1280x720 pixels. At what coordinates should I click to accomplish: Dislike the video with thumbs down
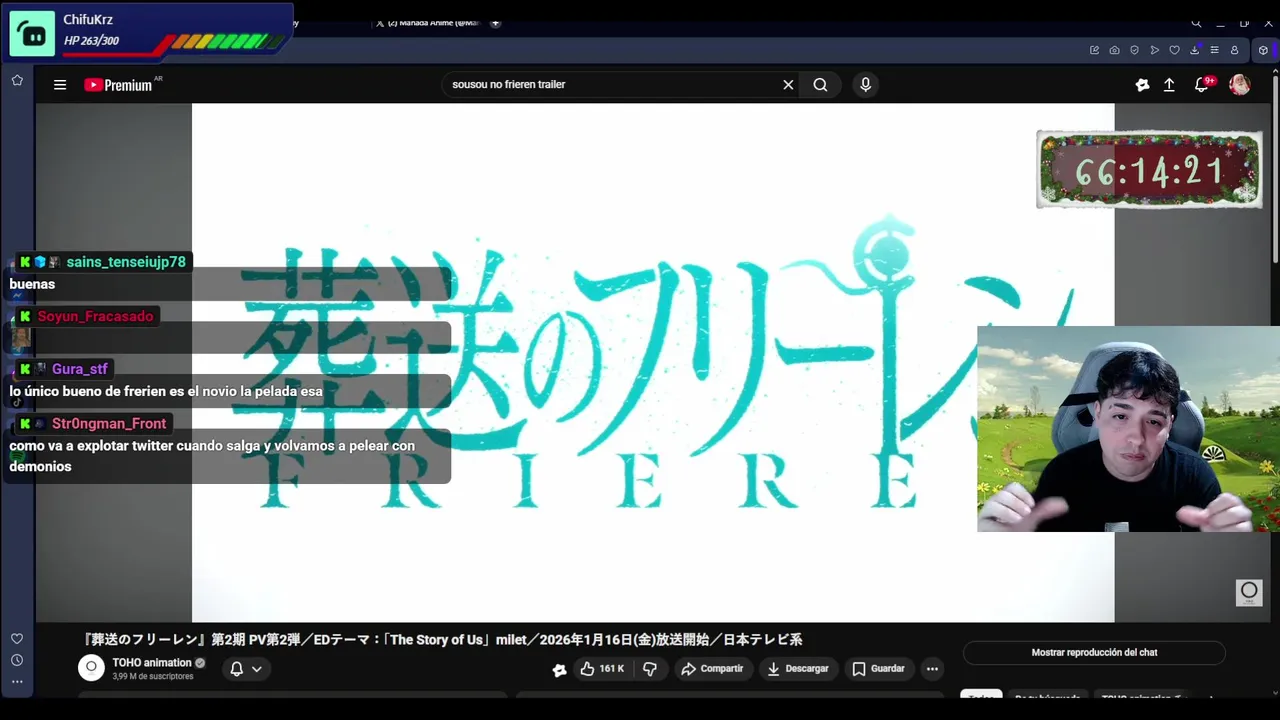(x=650, y=669)
